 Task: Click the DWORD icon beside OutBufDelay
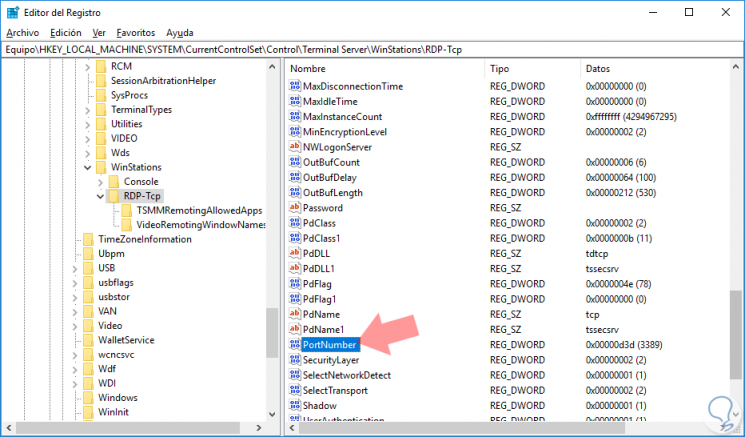pyautogui.click(x=295, y=177)
